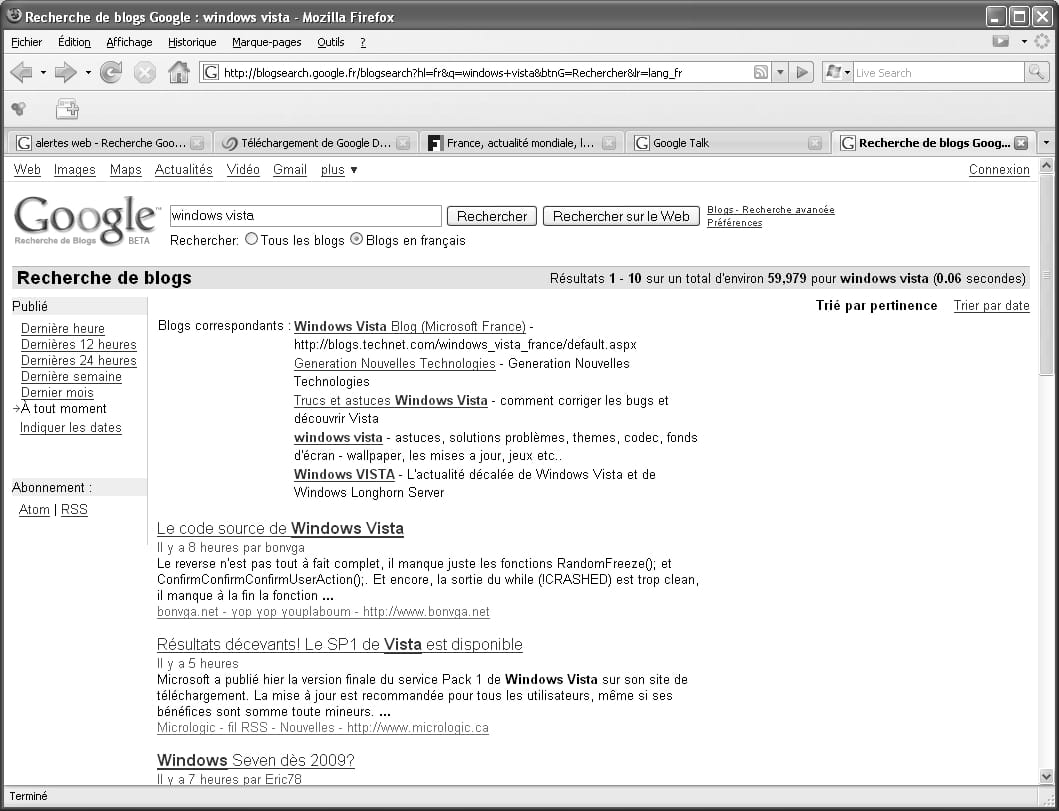Open 'Blogs - Recherche avancée' link

pyautogui.click(x=771, y=210)
